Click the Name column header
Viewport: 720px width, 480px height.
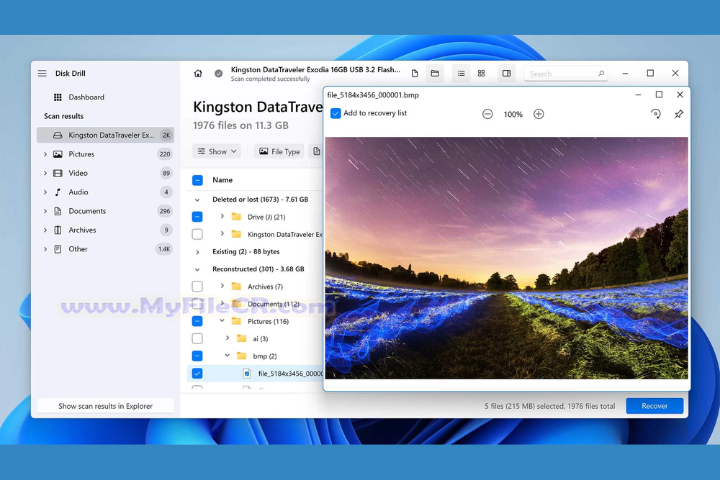(222, 180)
